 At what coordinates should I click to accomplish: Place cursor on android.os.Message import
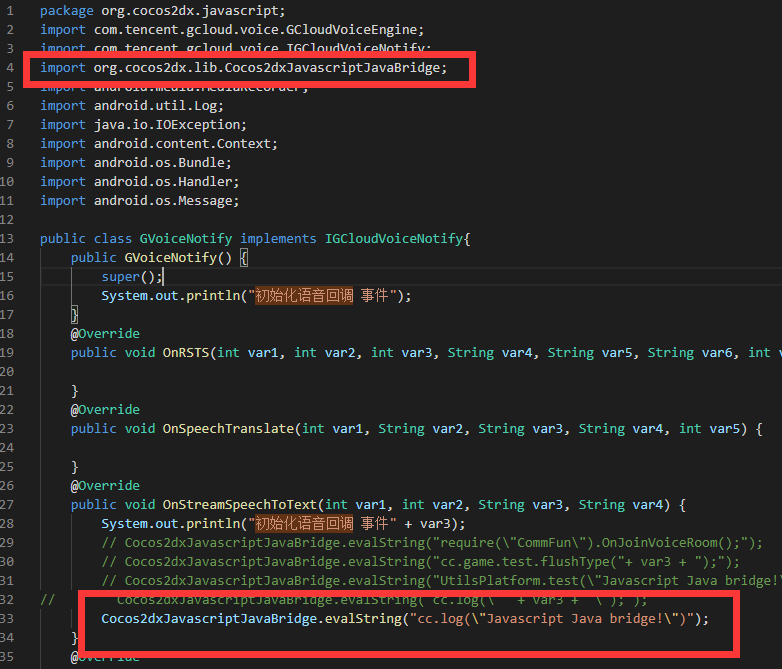pyautogui.click(x=140, y=201)
